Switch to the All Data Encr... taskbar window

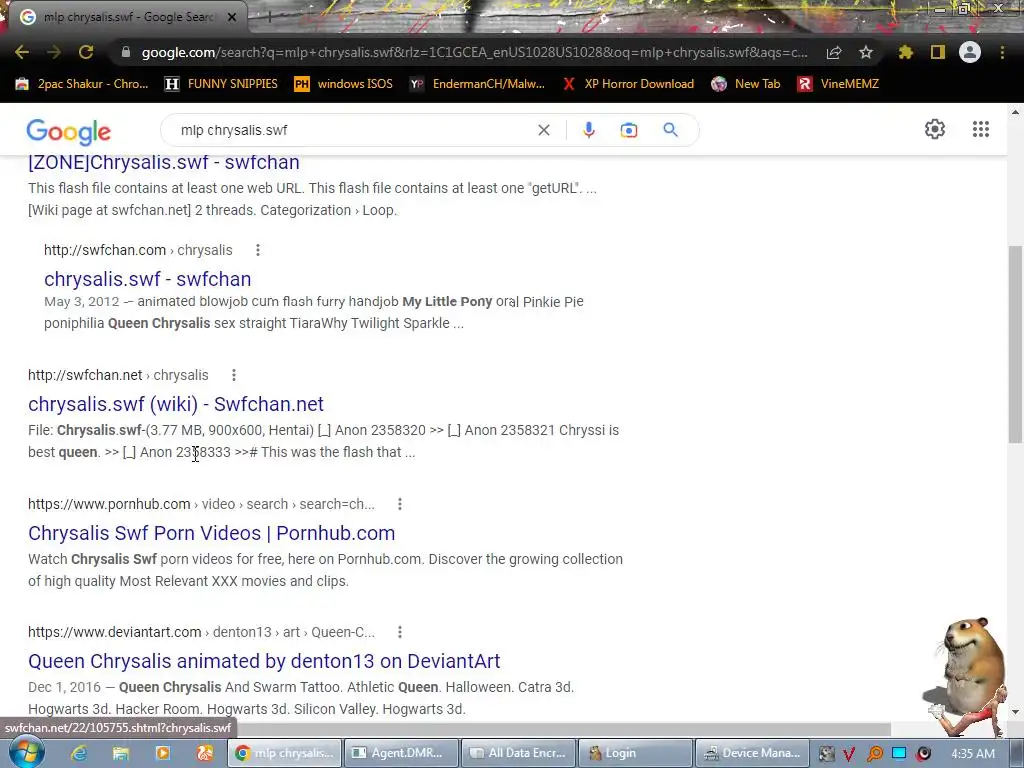518,753
